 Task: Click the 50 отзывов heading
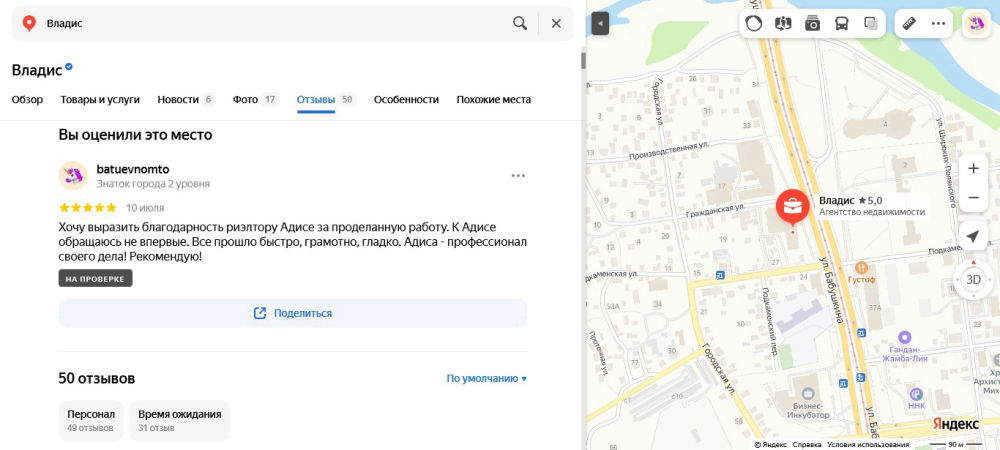(97, 378)
